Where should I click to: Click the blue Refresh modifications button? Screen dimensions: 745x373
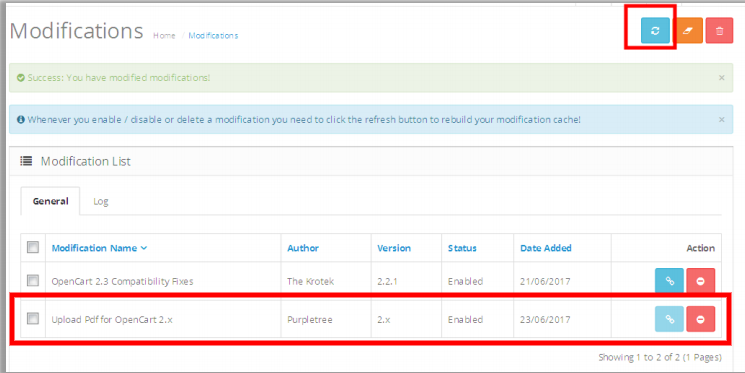click(x=655, y=30)
